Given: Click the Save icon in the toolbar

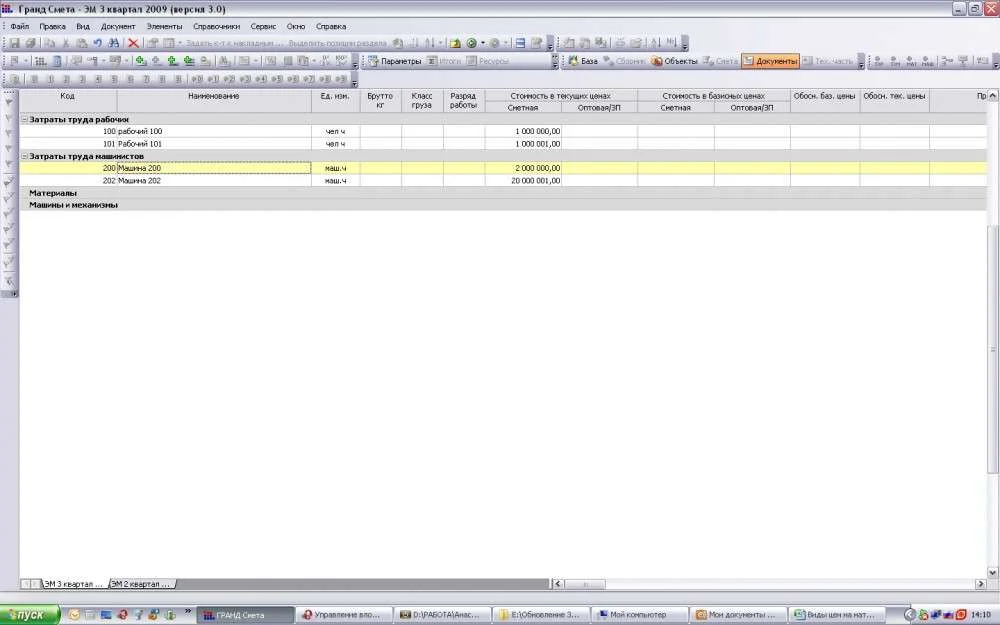Looking at the screenshot, I should [x=14, y=43].
